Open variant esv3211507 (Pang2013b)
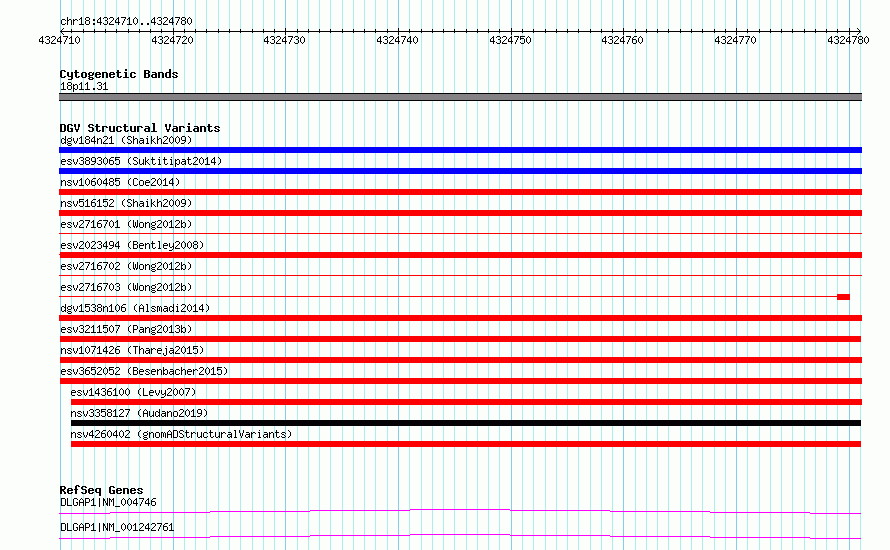The width and height of the screenshot is (890, 550). tap(126, 329)
